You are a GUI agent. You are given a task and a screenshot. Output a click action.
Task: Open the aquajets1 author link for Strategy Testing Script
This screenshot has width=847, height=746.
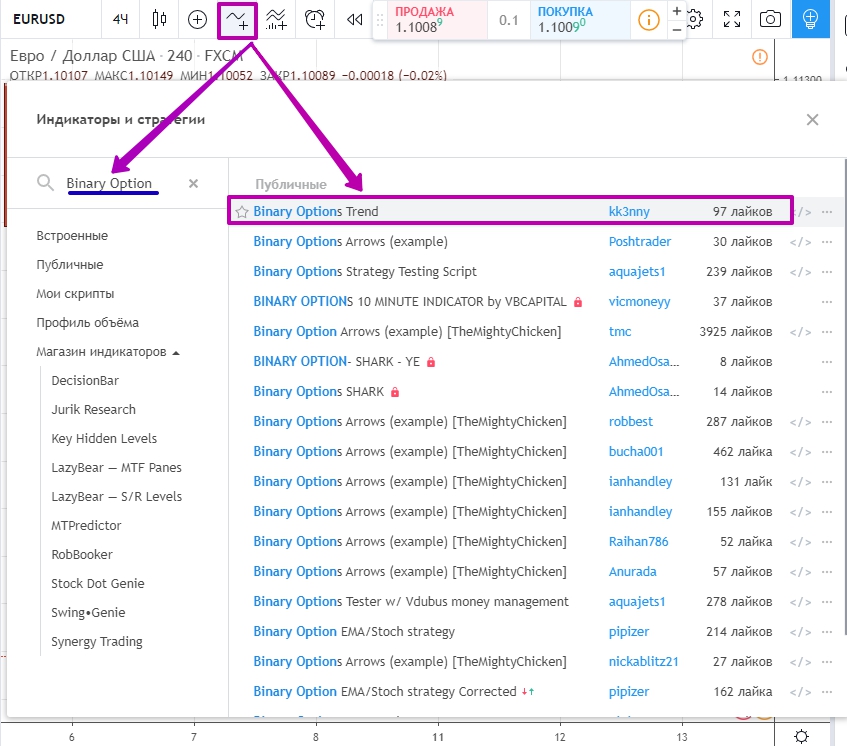(637, 272)
